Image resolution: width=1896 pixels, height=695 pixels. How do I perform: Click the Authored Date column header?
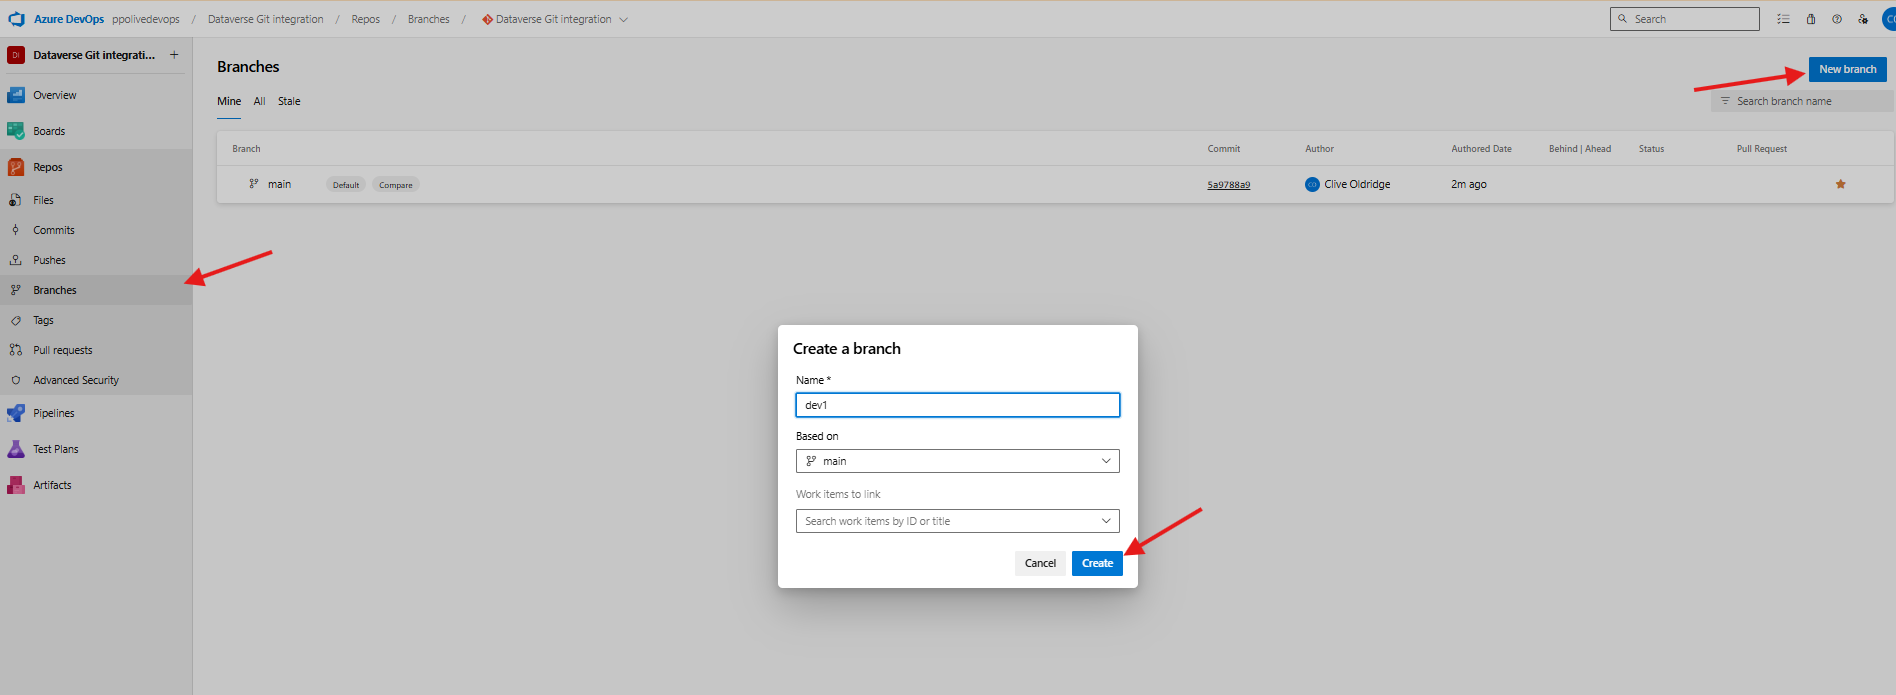(1481, 149)
